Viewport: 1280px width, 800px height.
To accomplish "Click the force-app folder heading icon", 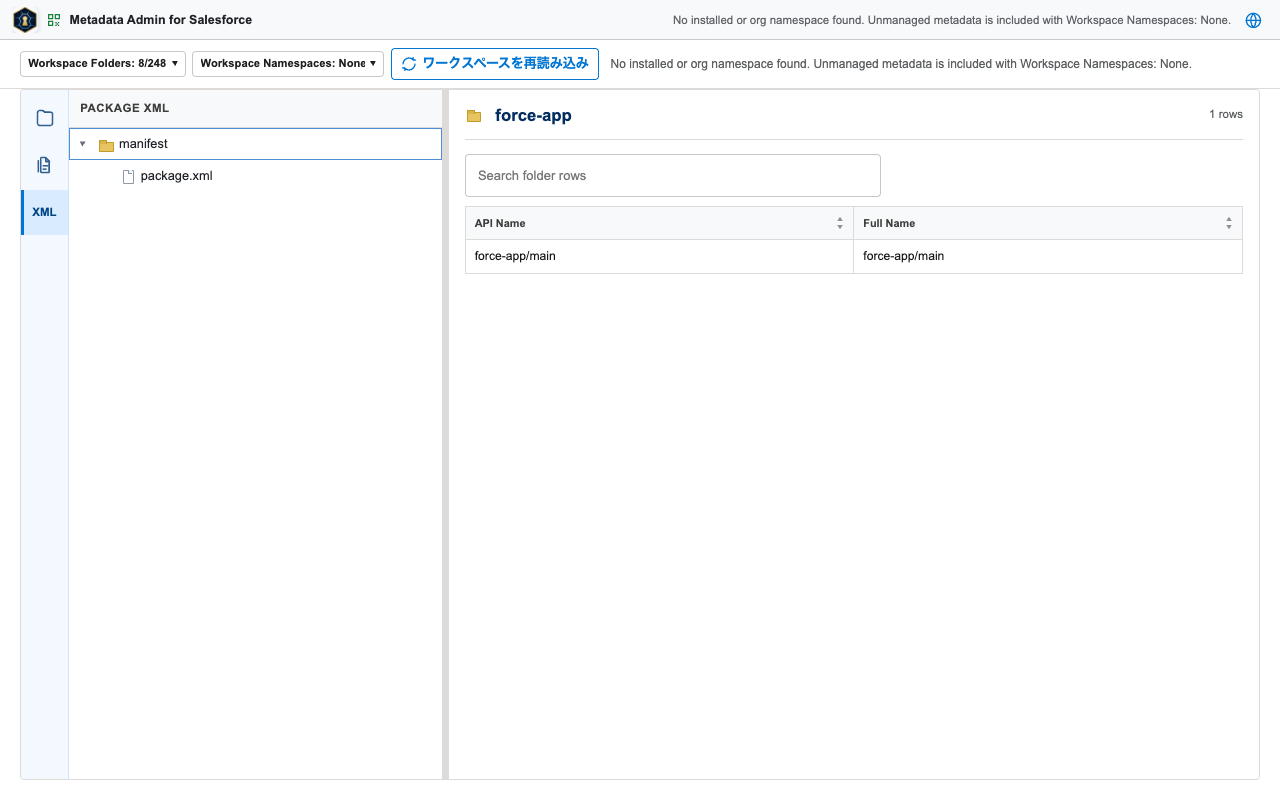I will (x=474, y=116).
